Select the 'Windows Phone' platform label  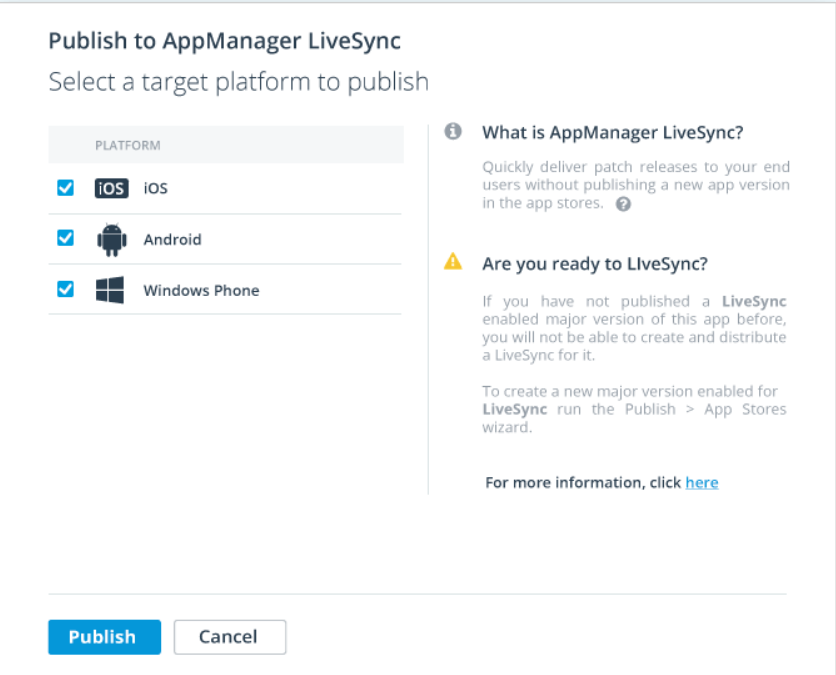(x=202, y=291)
